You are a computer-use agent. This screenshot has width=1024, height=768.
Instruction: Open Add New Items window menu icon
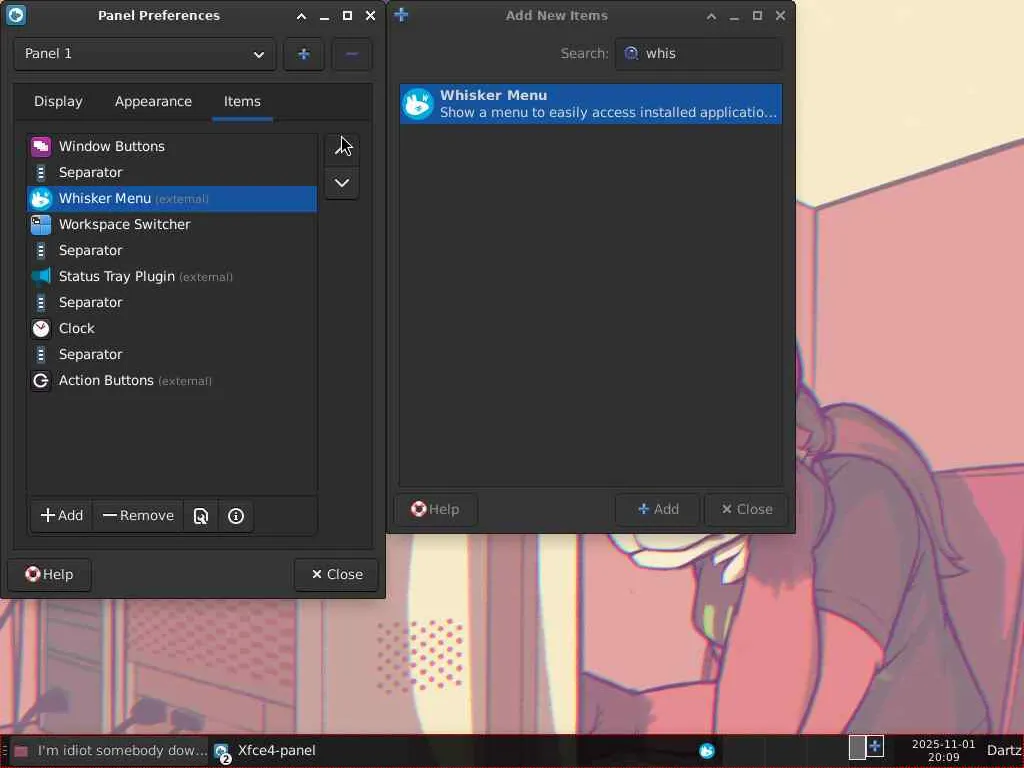401,15
